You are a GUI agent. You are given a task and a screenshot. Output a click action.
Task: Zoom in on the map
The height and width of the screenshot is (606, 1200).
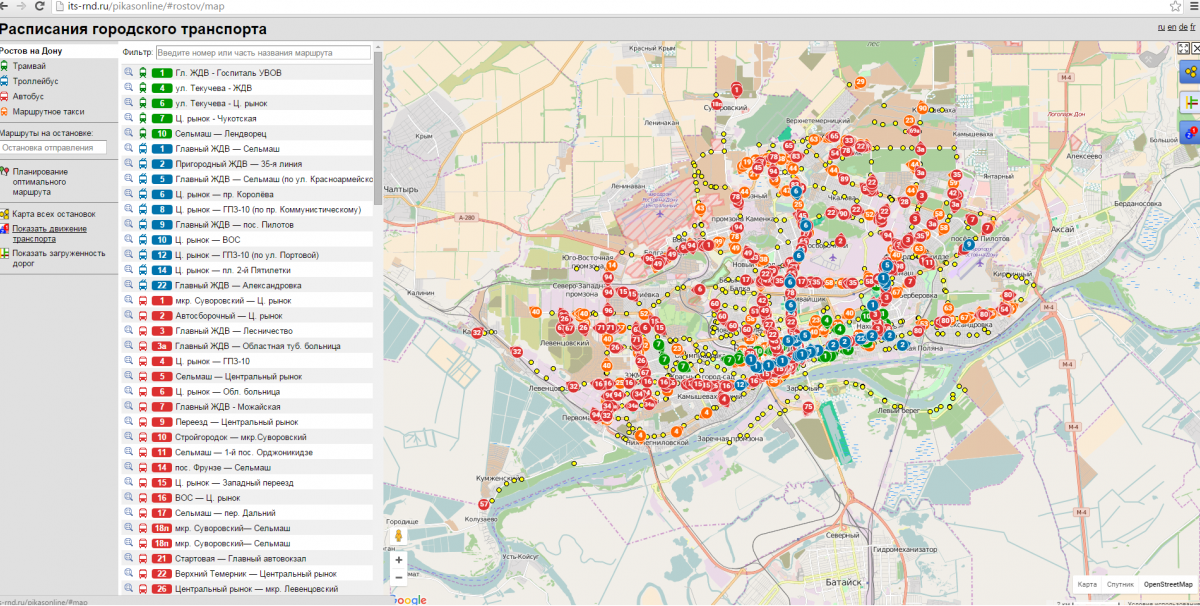coord(399,560)
